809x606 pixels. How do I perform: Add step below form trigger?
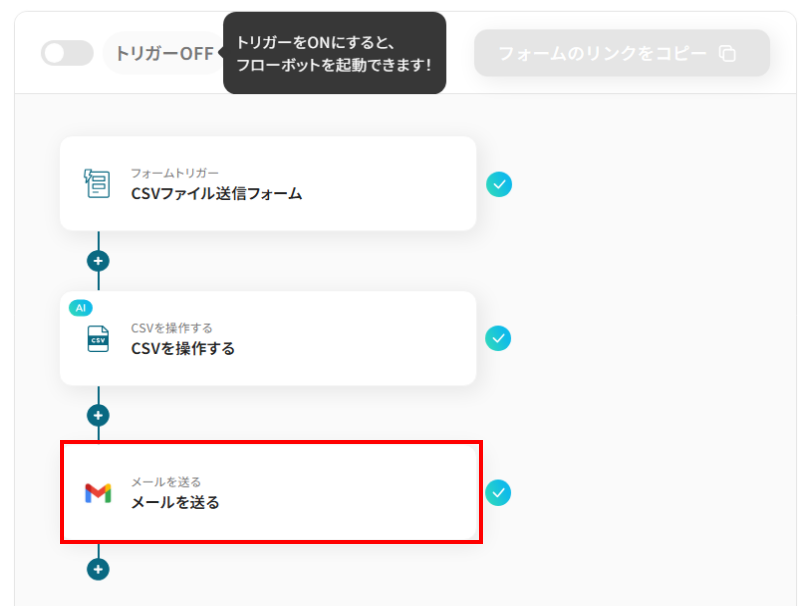point(98,261)
